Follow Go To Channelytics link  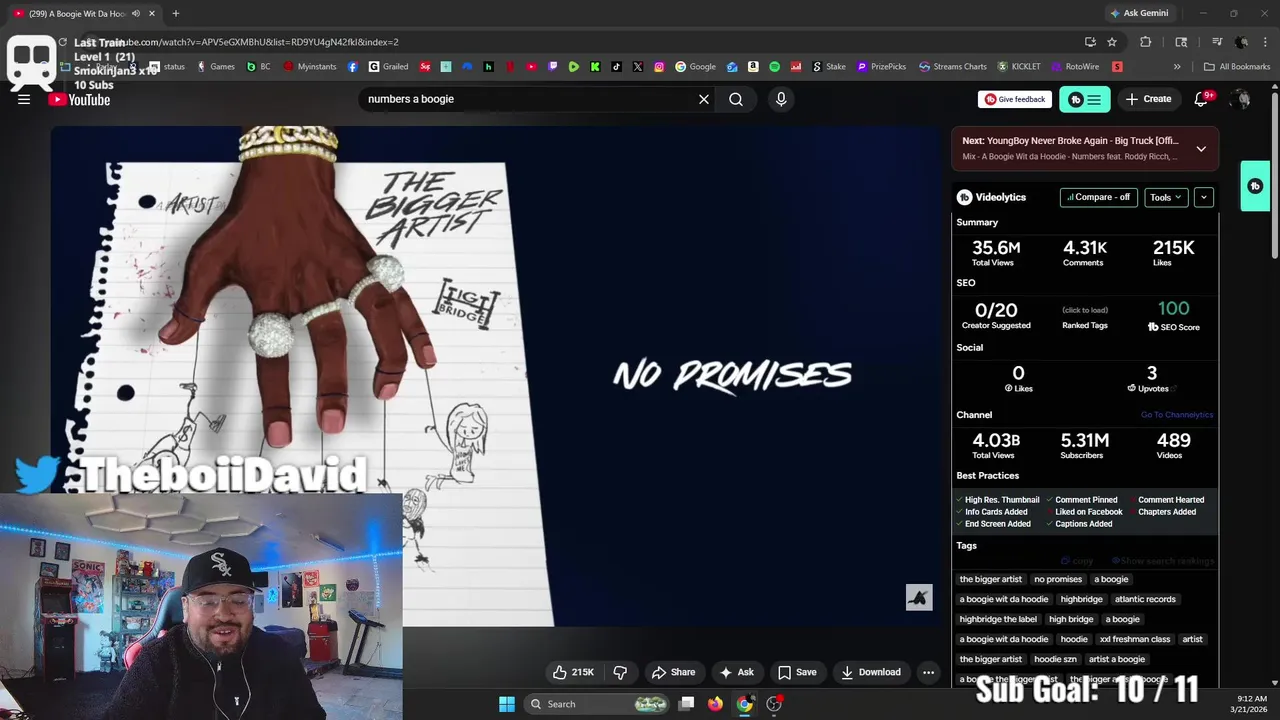tap(1177, 415)
